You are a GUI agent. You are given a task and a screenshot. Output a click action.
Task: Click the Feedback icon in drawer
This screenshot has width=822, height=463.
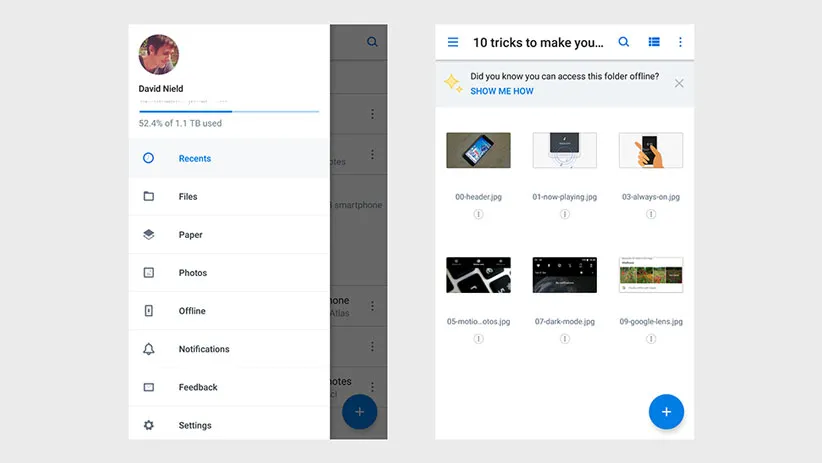[149, 387]
